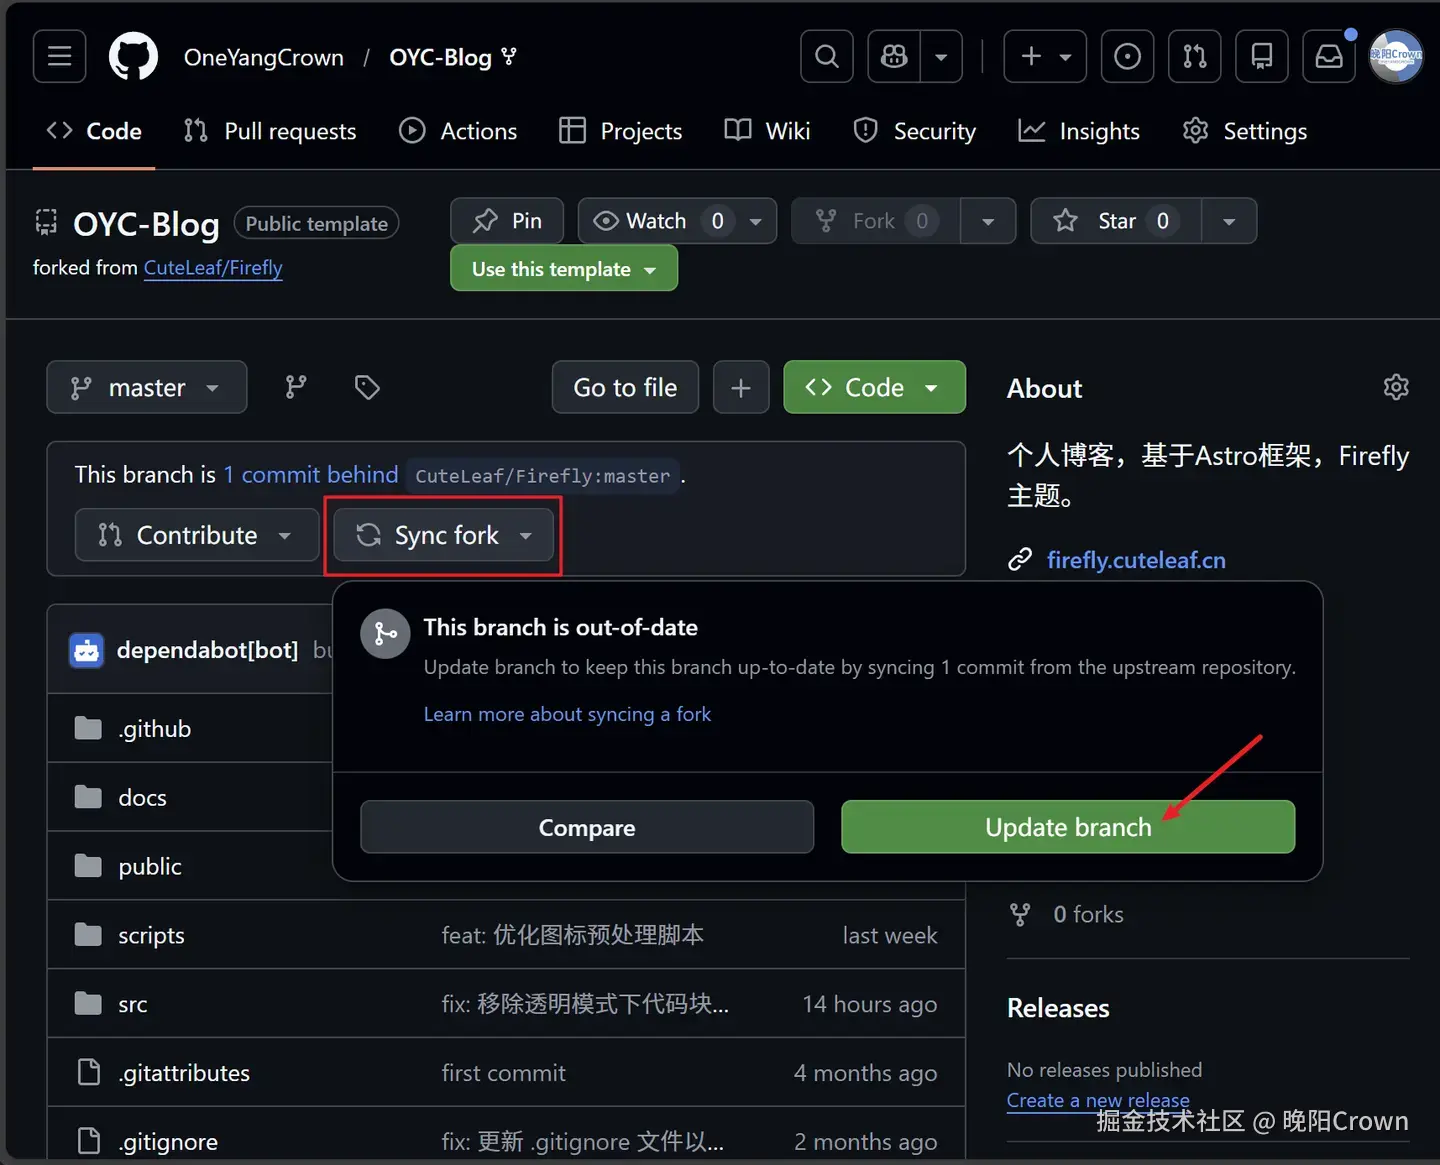Open the 'feat: 优化图标预处理脚本' commit message
1440x1165 pixels.
click(x=572, y=935)
